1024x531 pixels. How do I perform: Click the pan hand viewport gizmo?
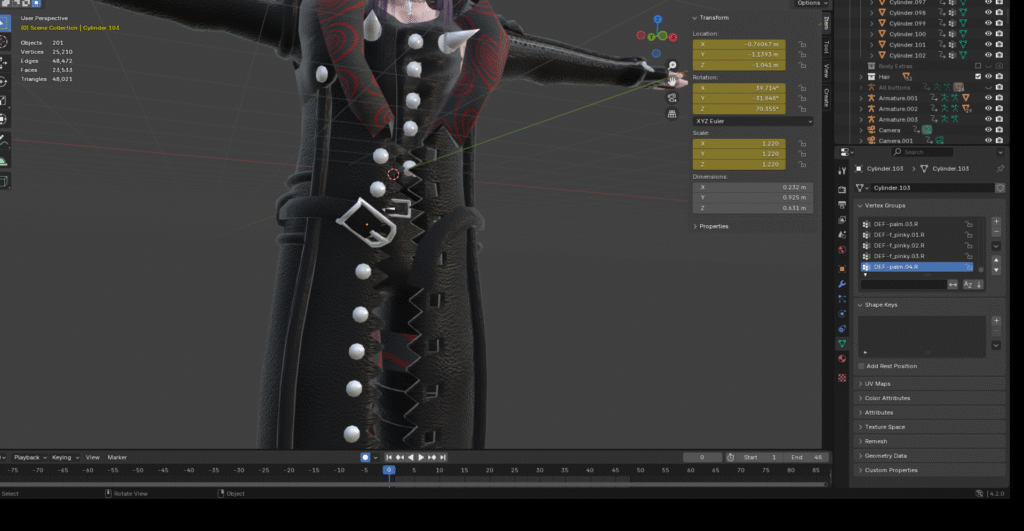[672, 80]
